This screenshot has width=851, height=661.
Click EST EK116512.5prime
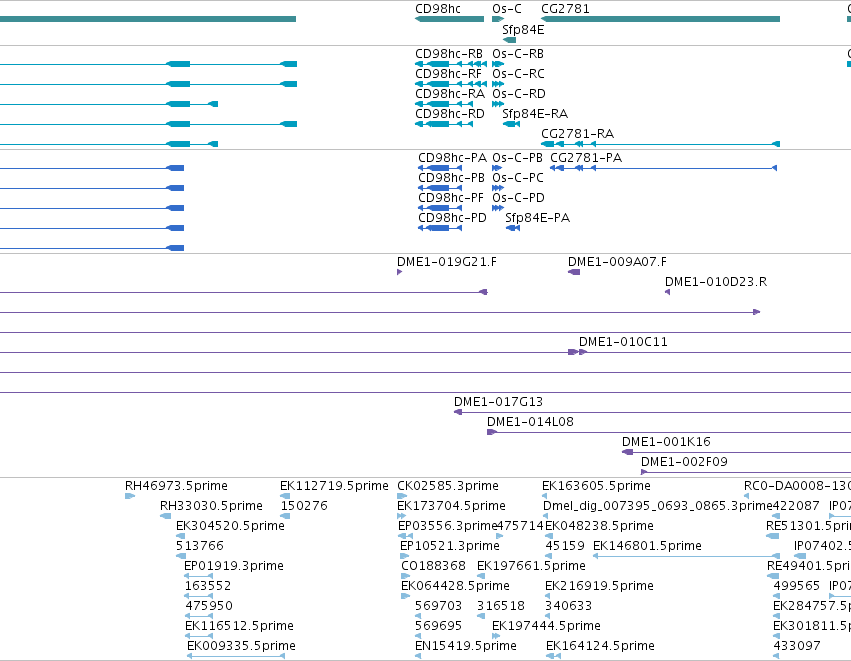coord(199,636)
